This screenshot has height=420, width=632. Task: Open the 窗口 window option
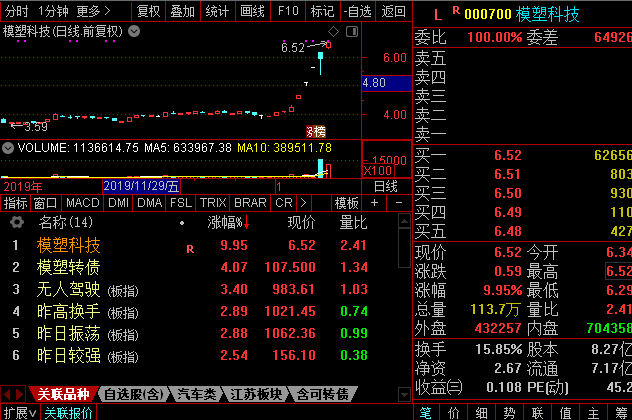[45, 203]
